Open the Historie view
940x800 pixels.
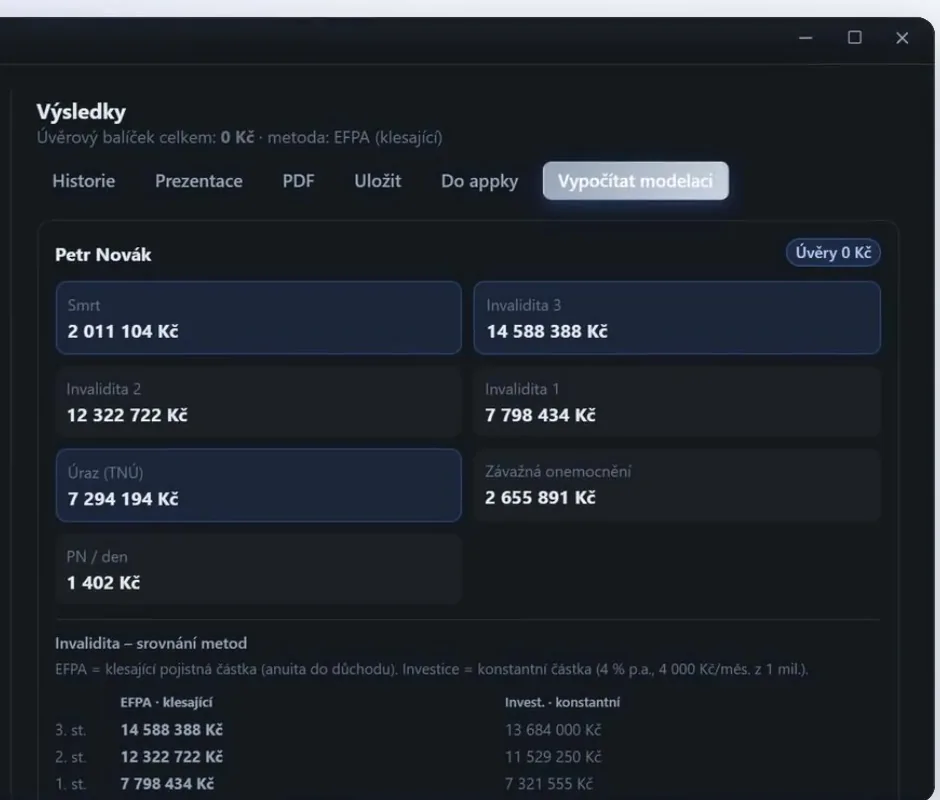(83, 181)
